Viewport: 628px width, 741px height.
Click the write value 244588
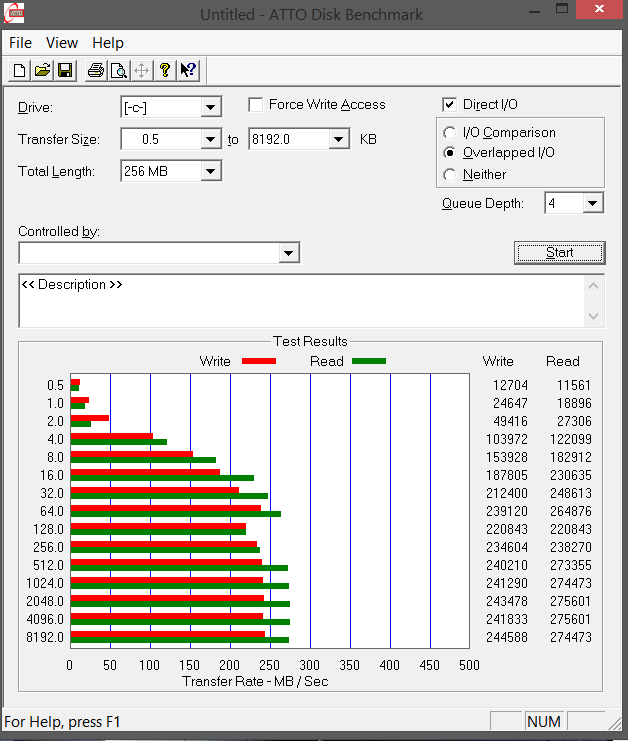click(x=507, y=638)
